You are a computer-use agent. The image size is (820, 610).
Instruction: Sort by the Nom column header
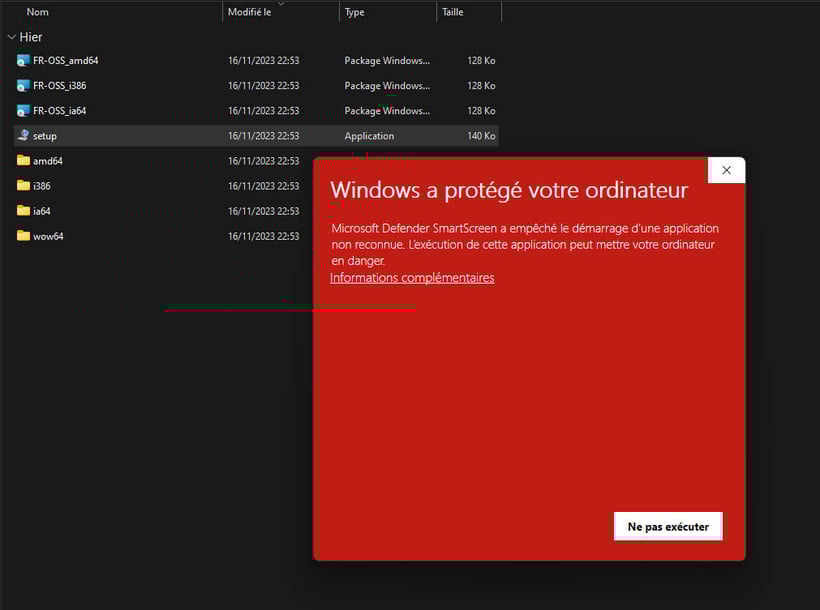pos(38,12)
